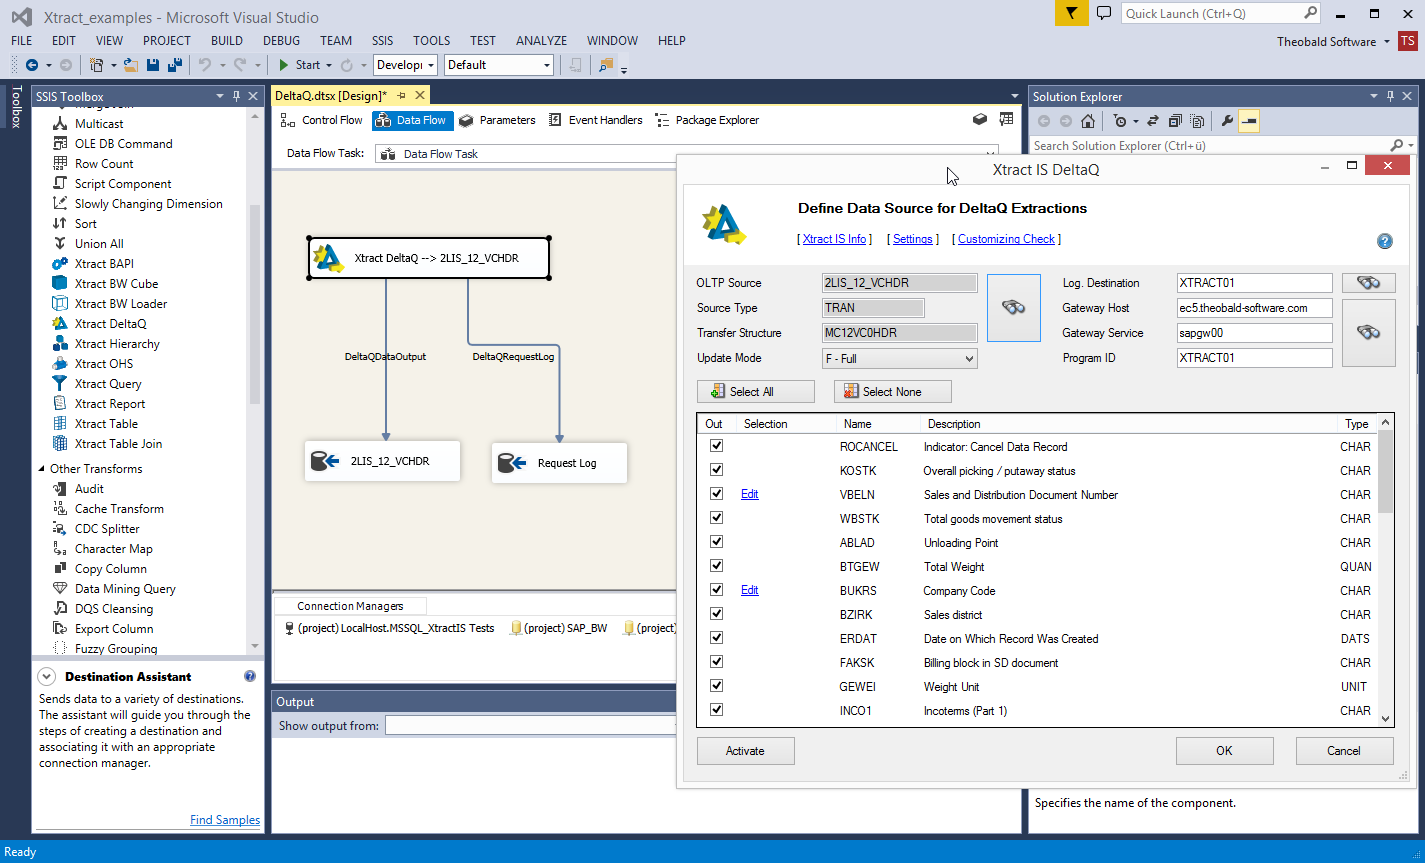Open the Start button dropdown arrow

[329, 65]
